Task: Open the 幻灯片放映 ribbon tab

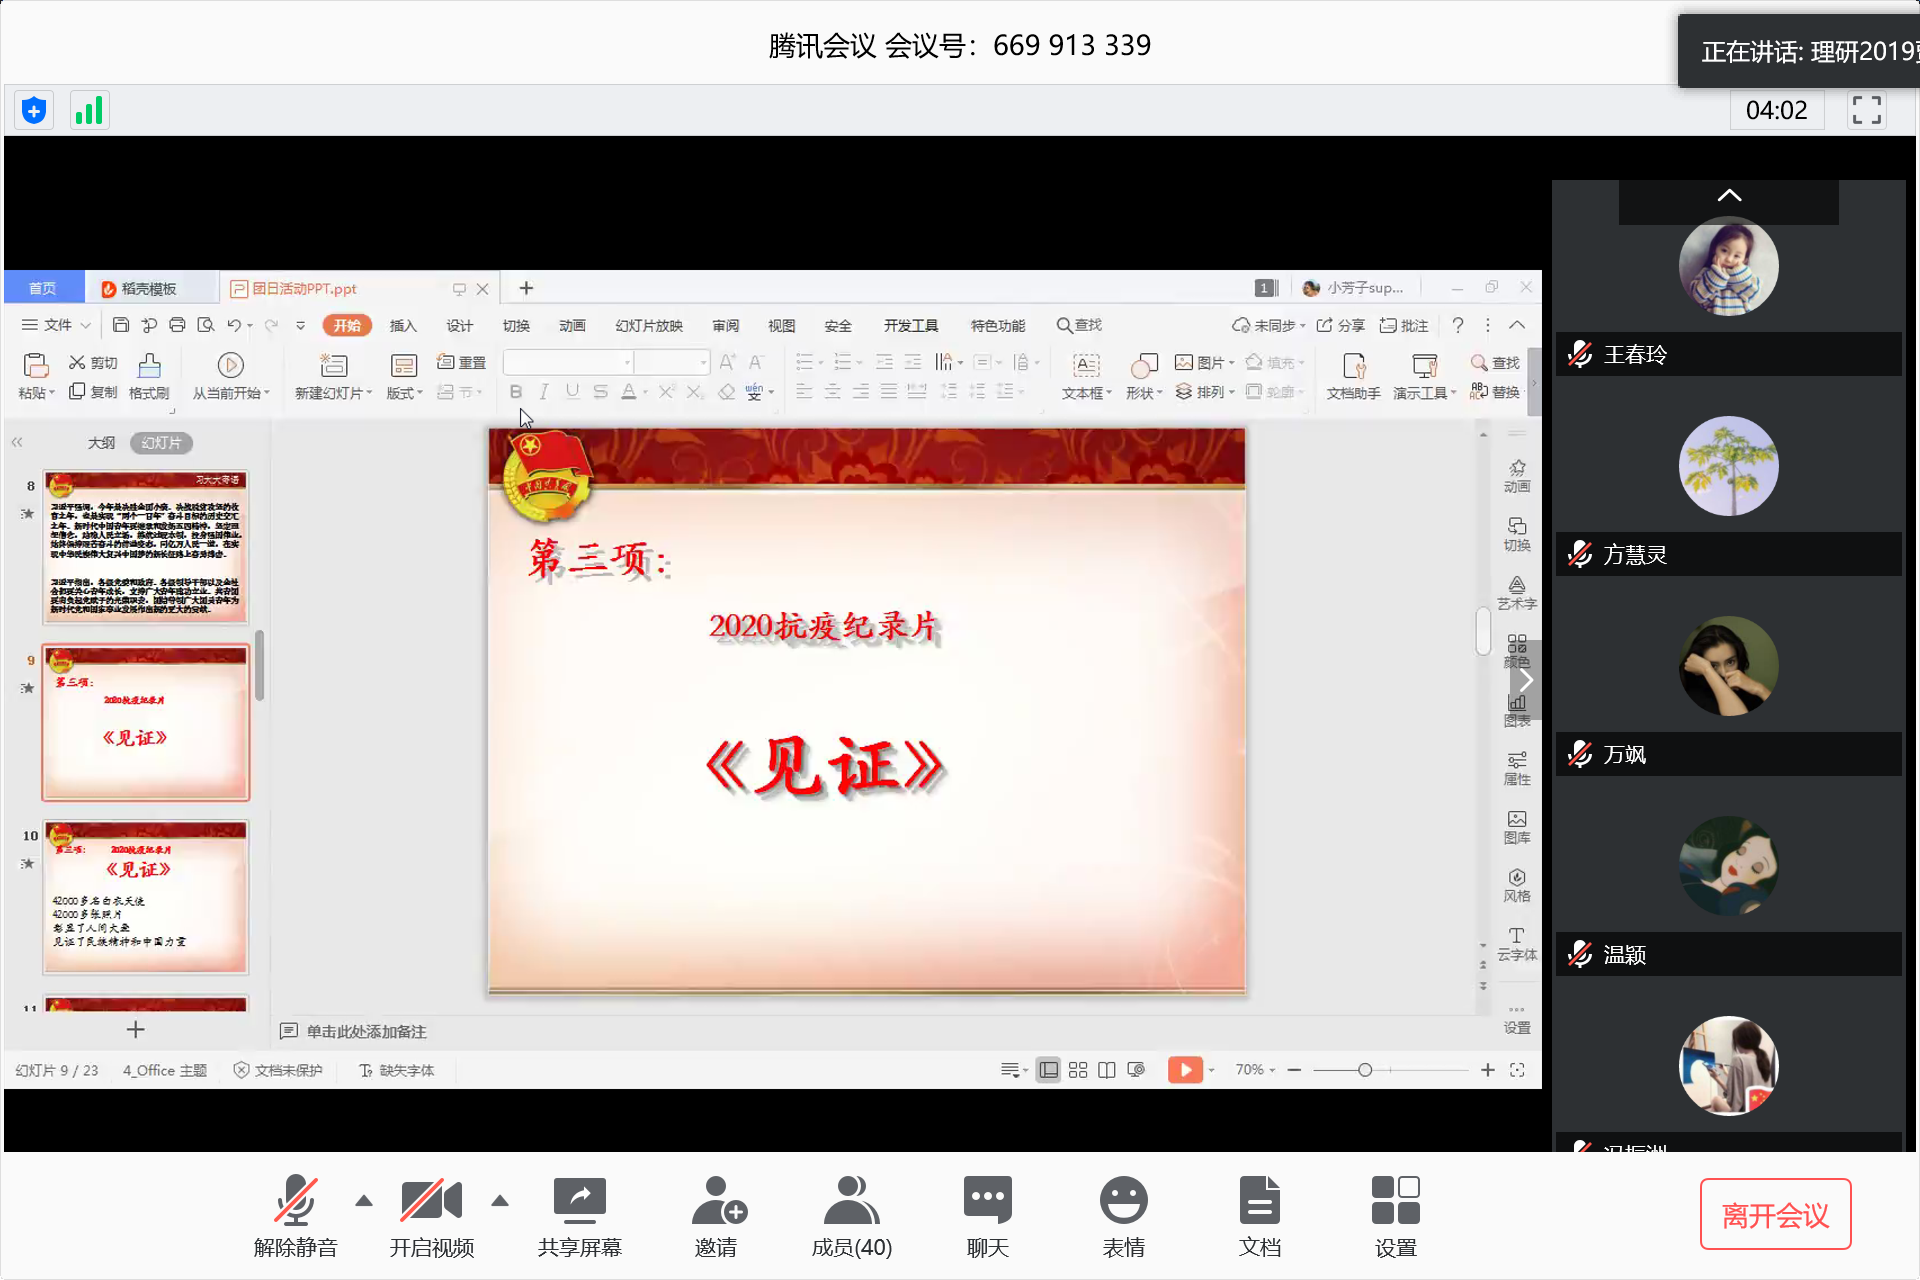Action: [x=649, y=325]
